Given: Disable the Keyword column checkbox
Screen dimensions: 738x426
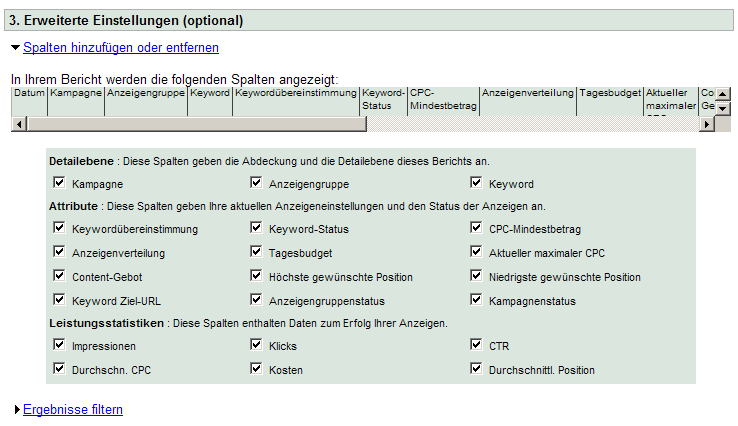Looking at the screenshot, I should click(477, 183).
